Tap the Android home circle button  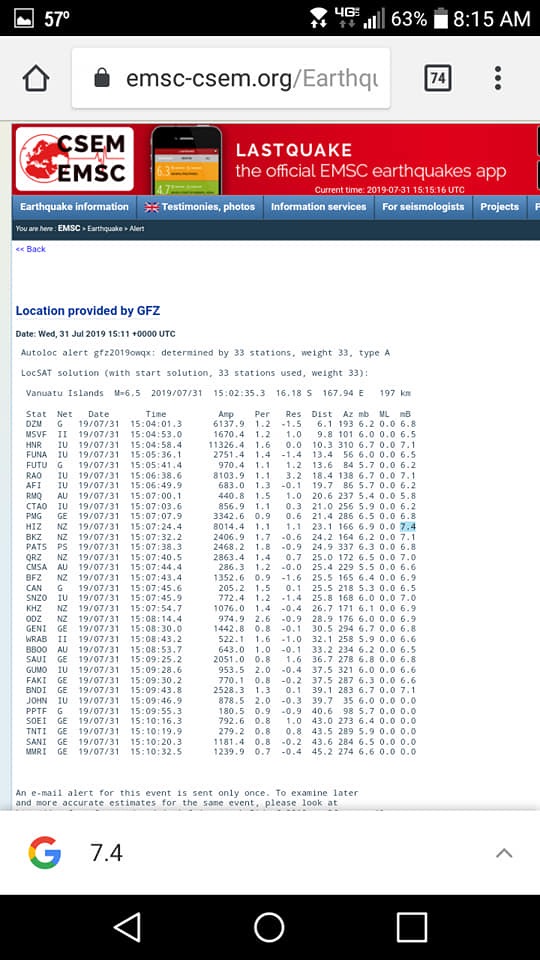[x=269, y=927]
